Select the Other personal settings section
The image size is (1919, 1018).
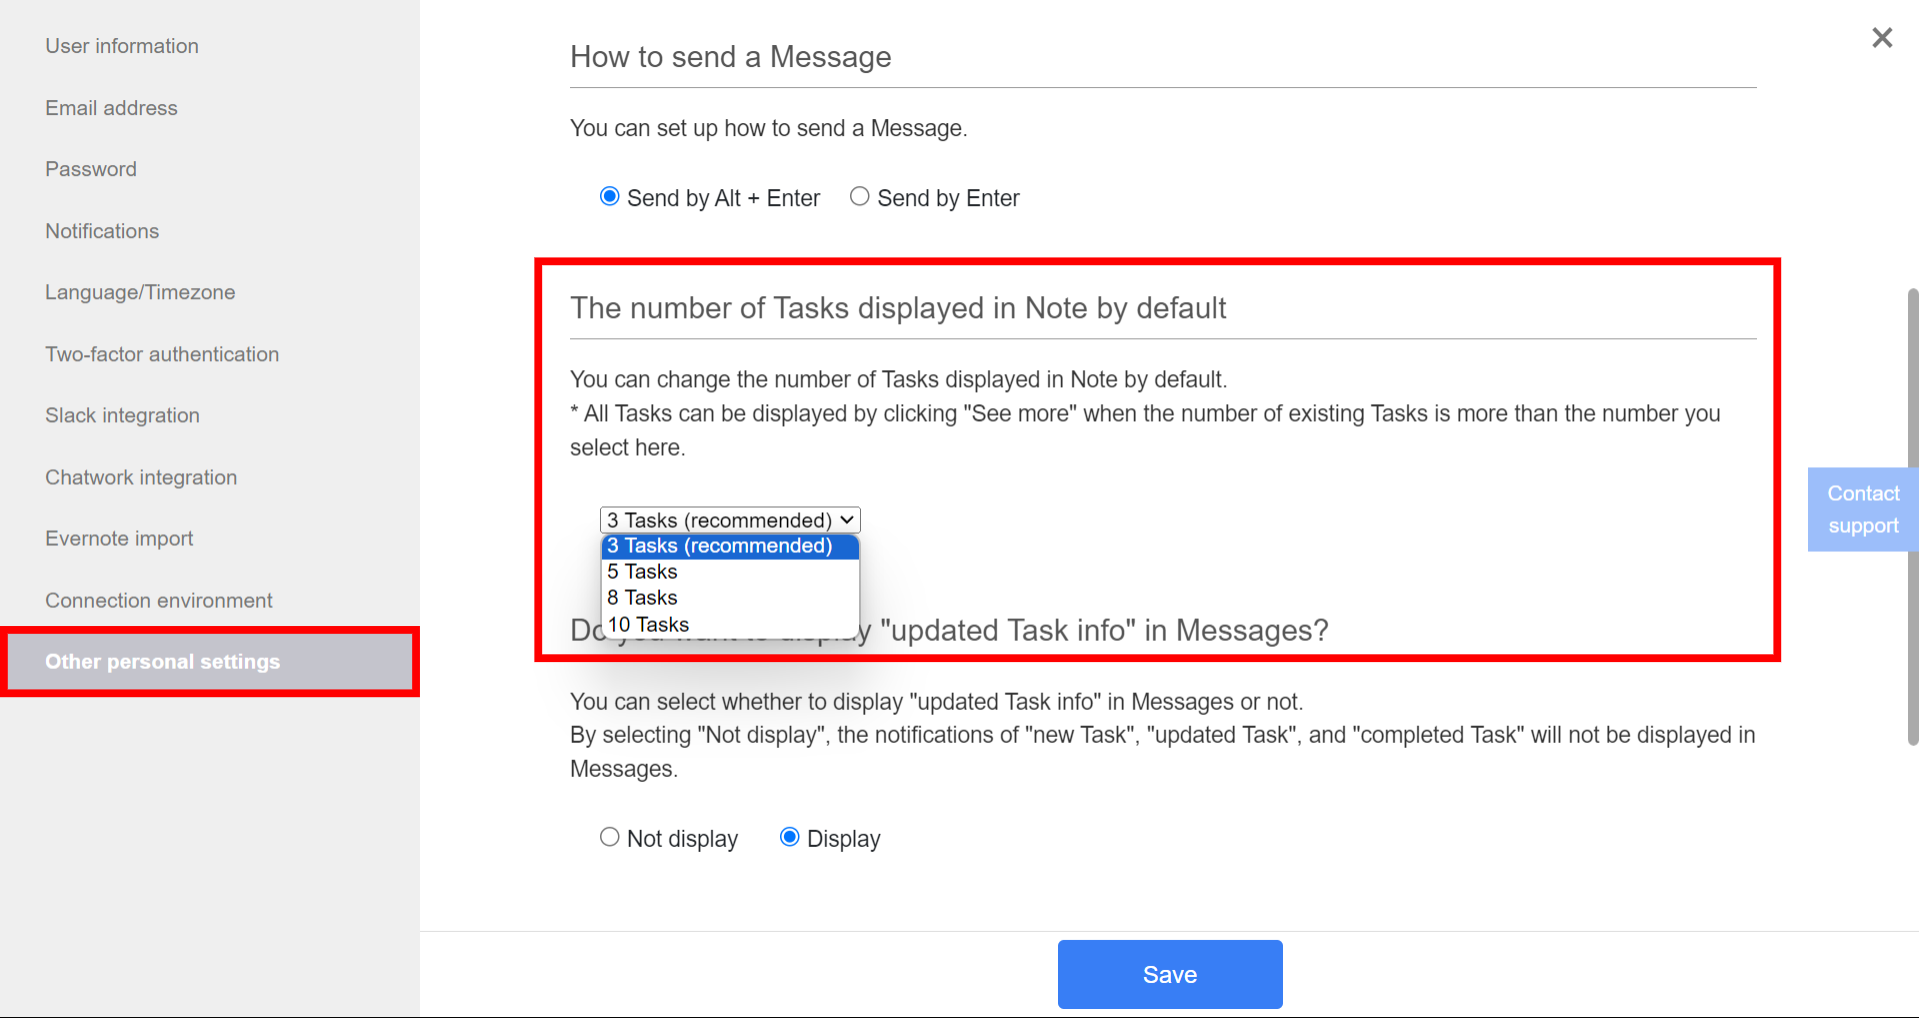[162, 661]
